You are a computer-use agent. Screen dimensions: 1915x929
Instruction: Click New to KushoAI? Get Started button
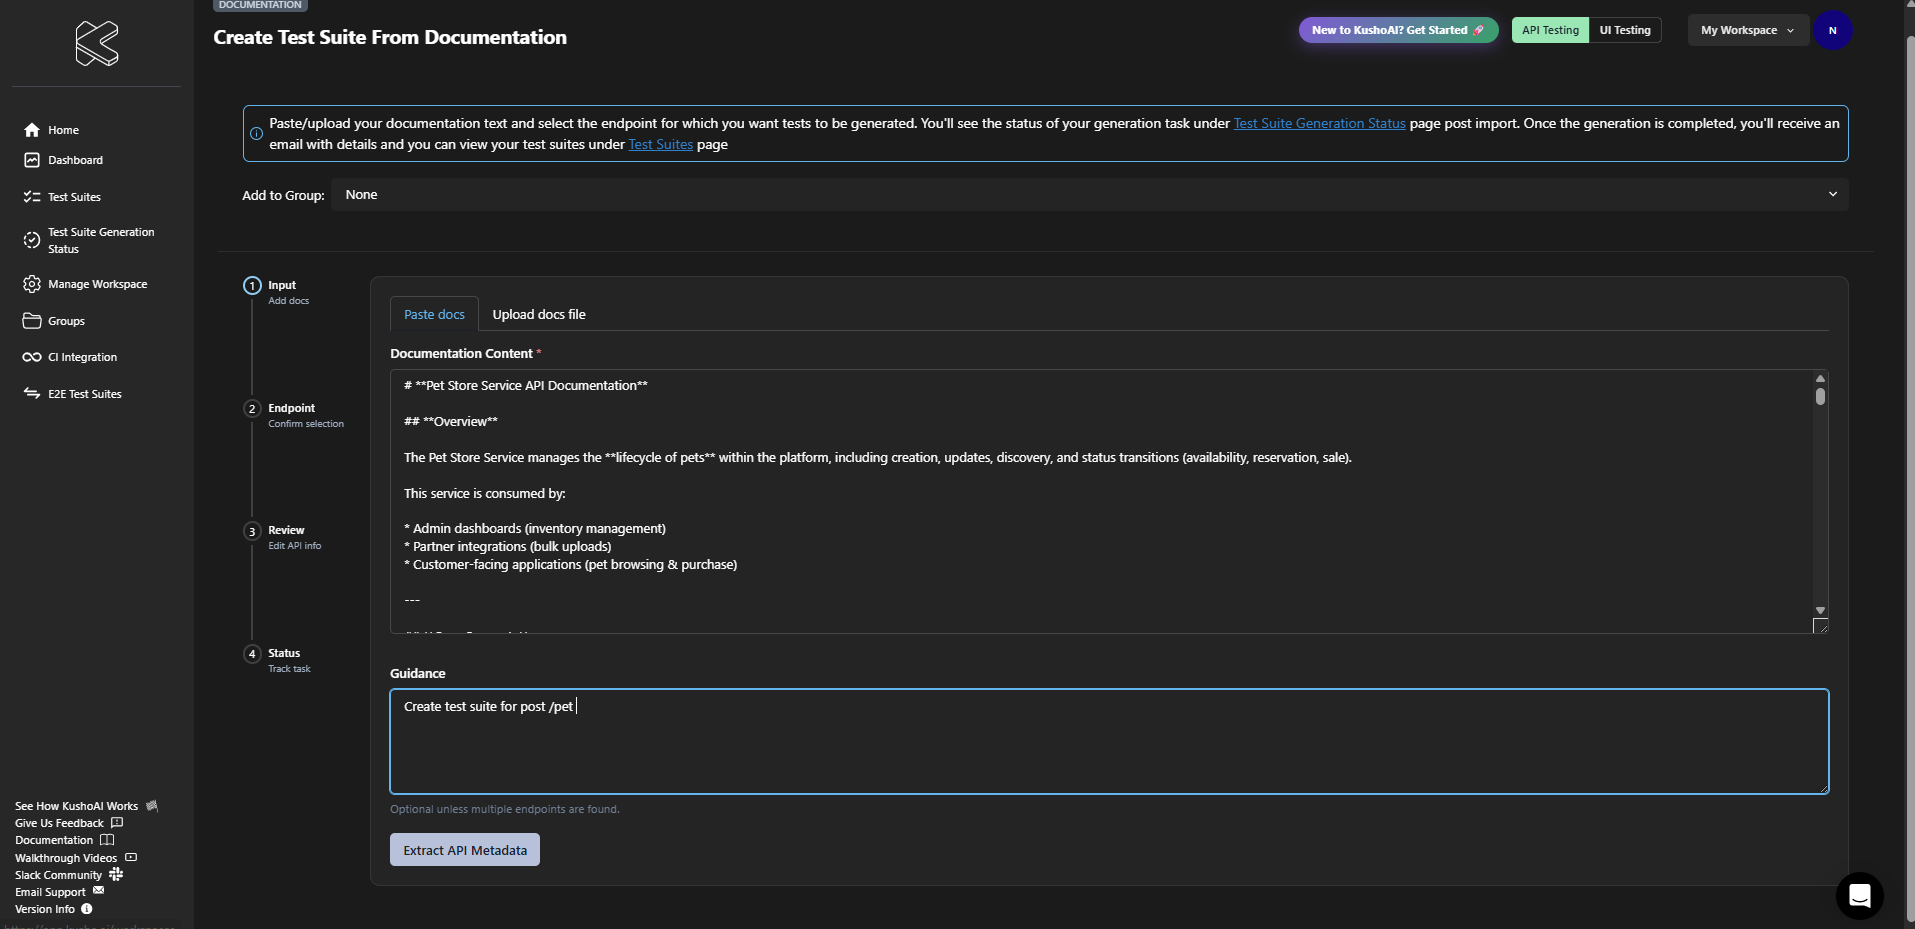1398,30
